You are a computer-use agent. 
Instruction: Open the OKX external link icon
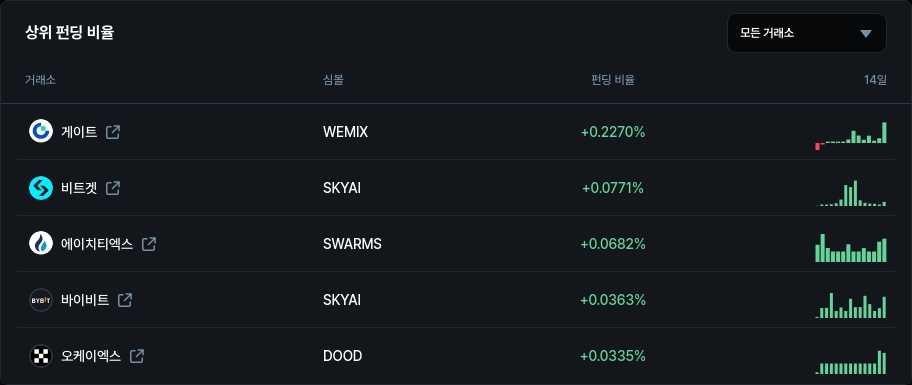coord(137,356)
